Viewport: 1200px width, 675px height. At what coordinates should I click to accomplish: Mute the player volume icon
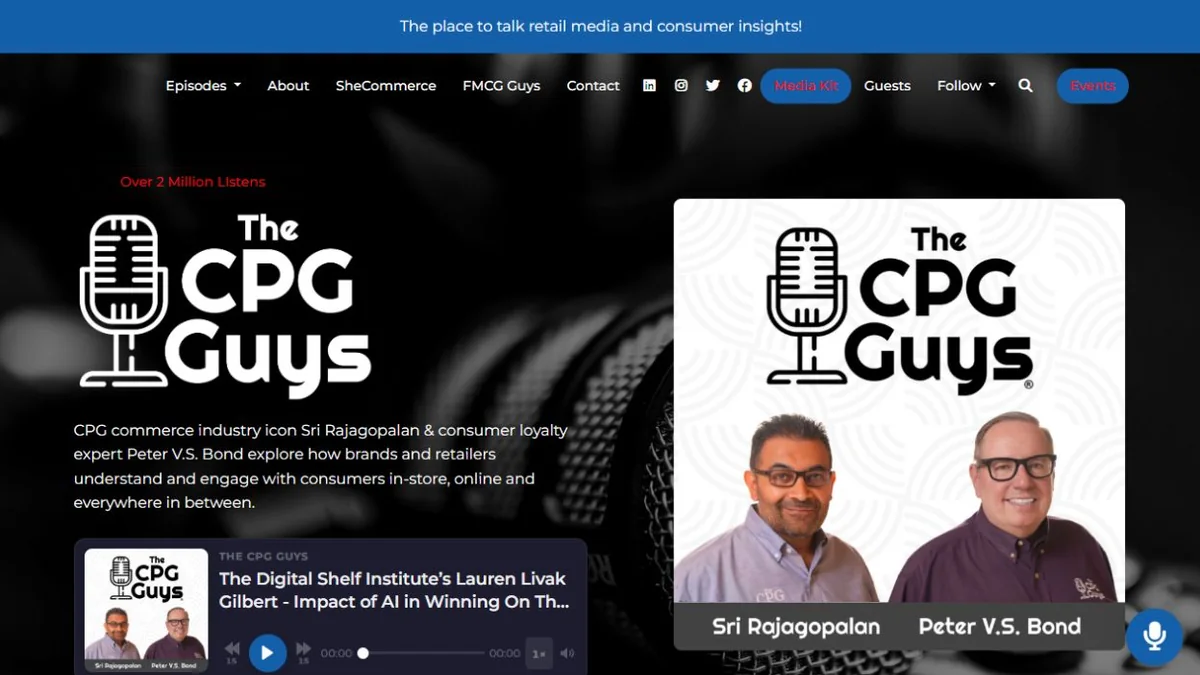click(567, 653)
